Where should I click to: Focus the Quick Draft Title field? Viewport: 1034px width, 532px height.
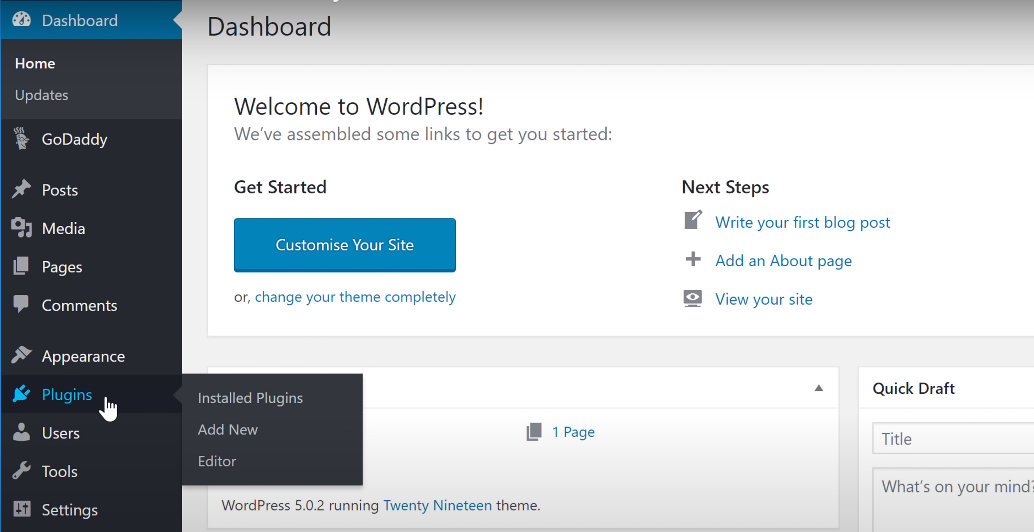952,438
